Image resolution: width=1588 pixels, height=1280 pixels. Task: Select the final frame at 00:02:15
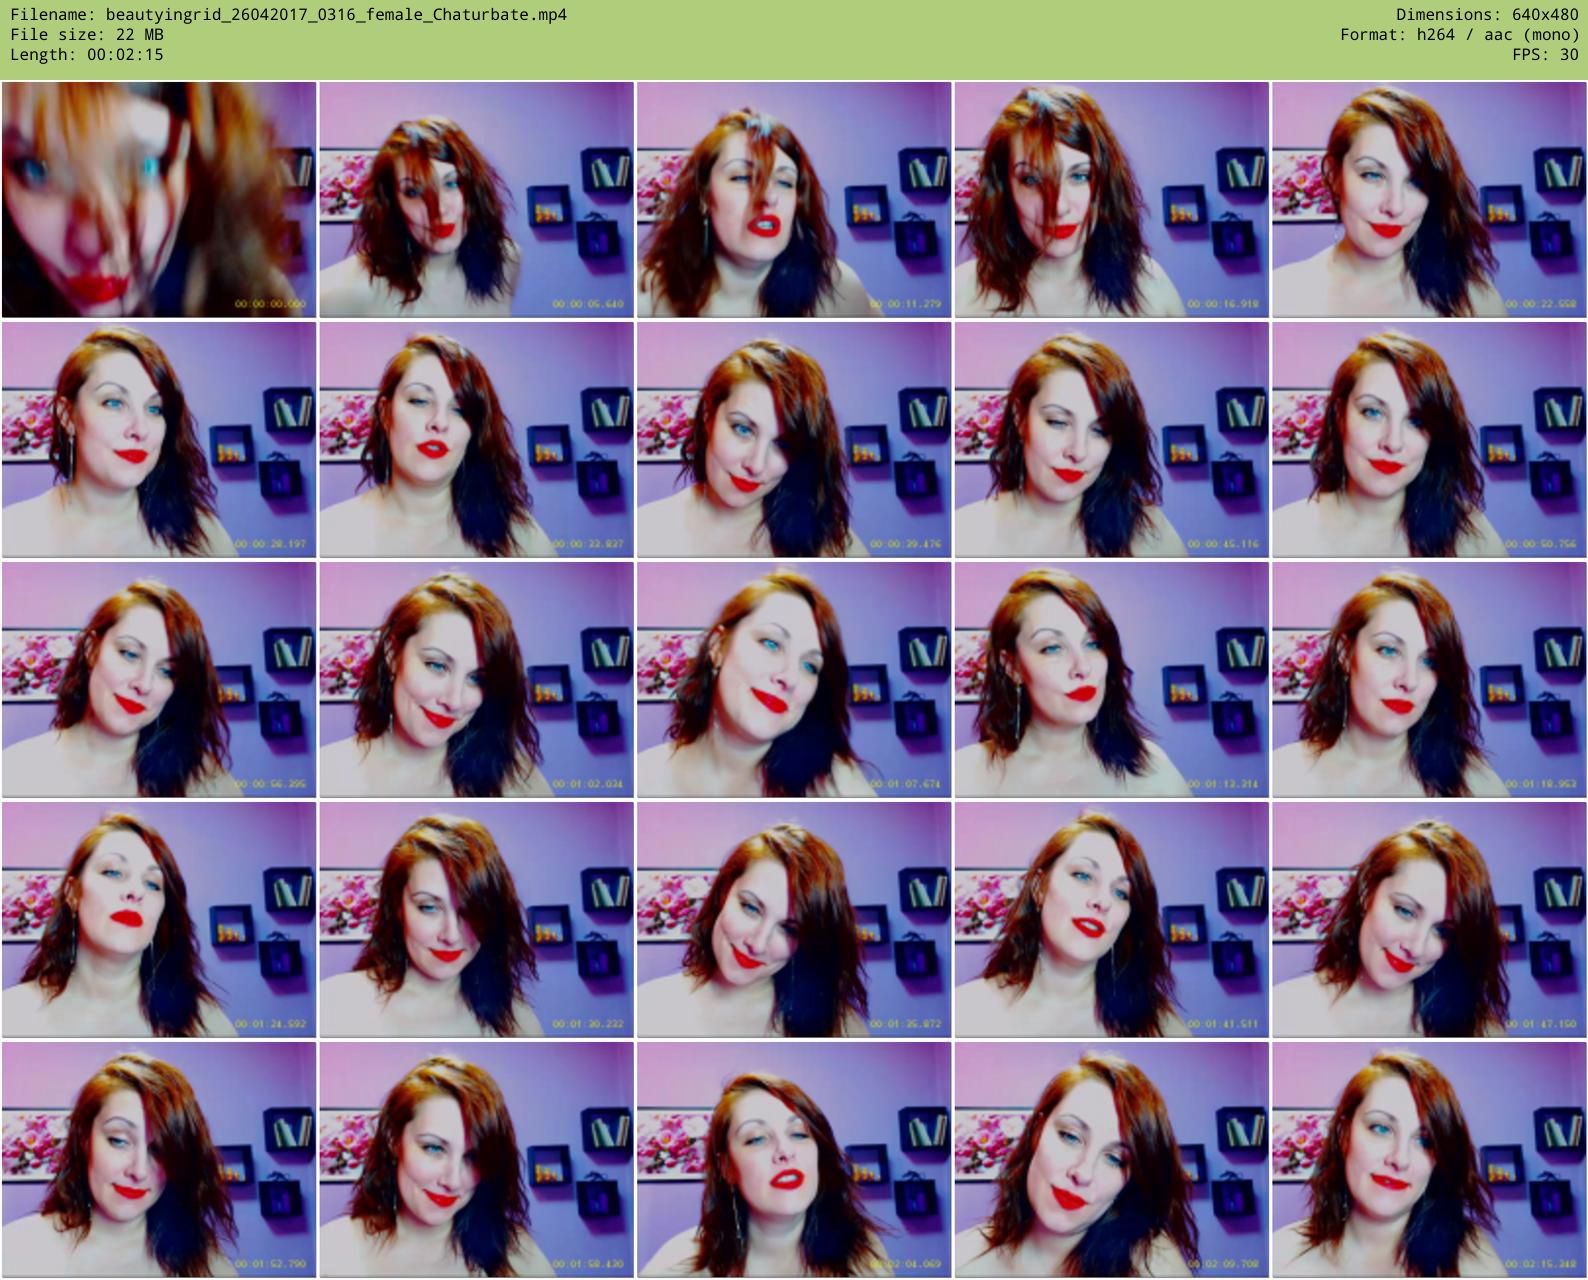click(x=1429, y=1160)
